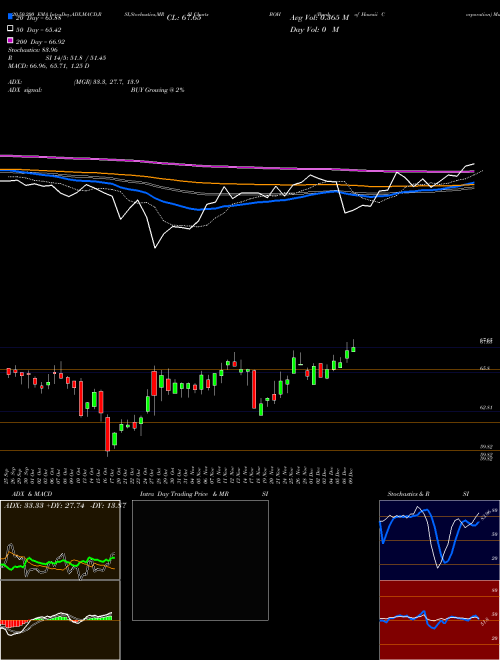The width and height of the screenshot is (500, 660).
Task: Select the 50 Day = 65.42 label
Action: pos(38,30)
